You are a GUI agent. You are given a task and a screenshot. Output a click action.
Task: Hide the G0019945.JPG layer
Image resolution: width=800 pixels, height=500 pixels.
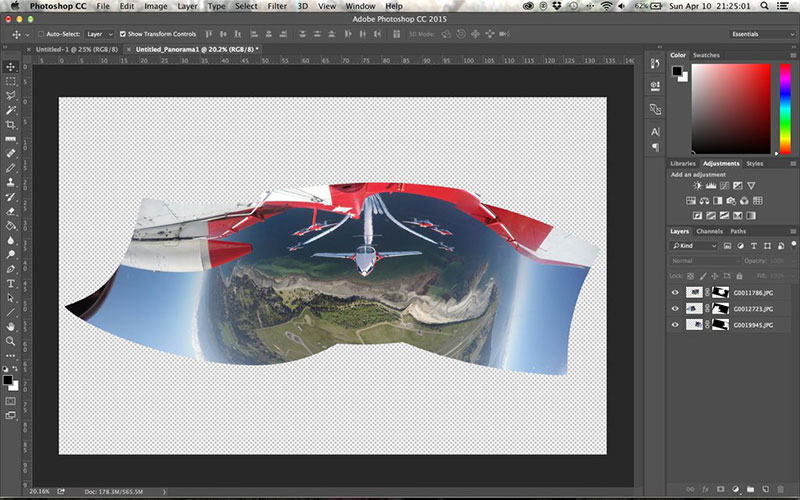coord(676,324)
